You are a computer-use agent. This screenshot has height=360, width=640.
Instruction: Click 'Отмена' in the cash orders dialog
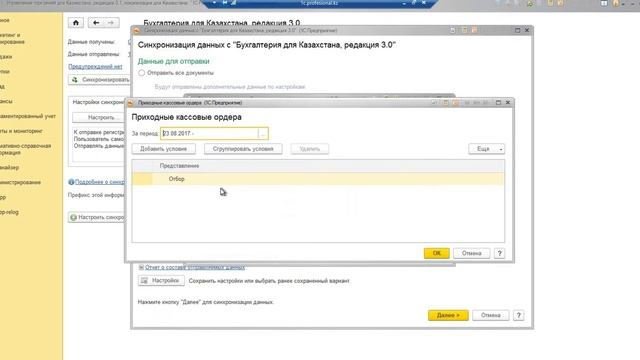(x=471, y=253)
